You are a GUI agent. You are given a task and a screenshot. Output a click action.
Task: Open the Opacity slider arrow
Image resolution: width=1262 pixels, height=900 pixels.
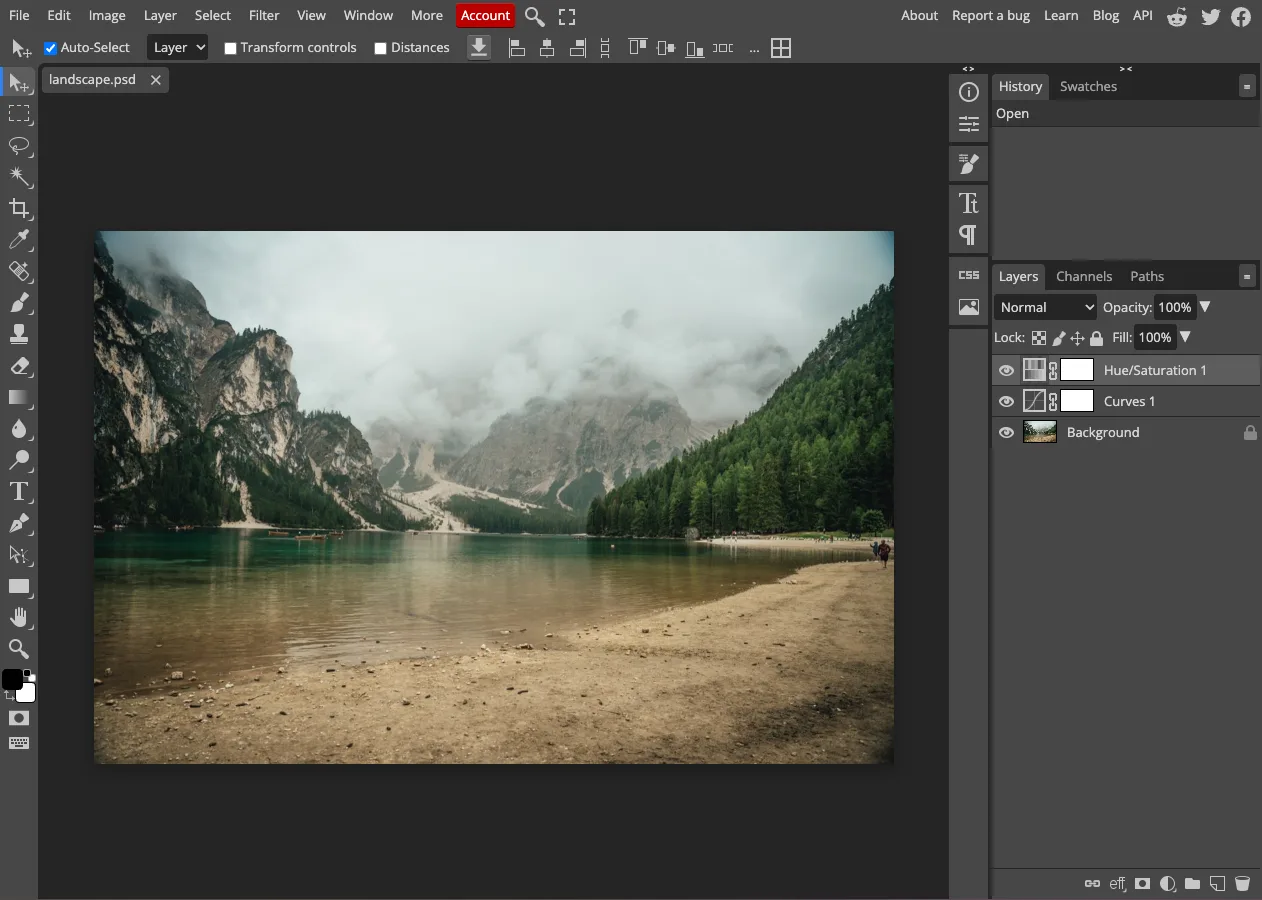pos(1204,307)
